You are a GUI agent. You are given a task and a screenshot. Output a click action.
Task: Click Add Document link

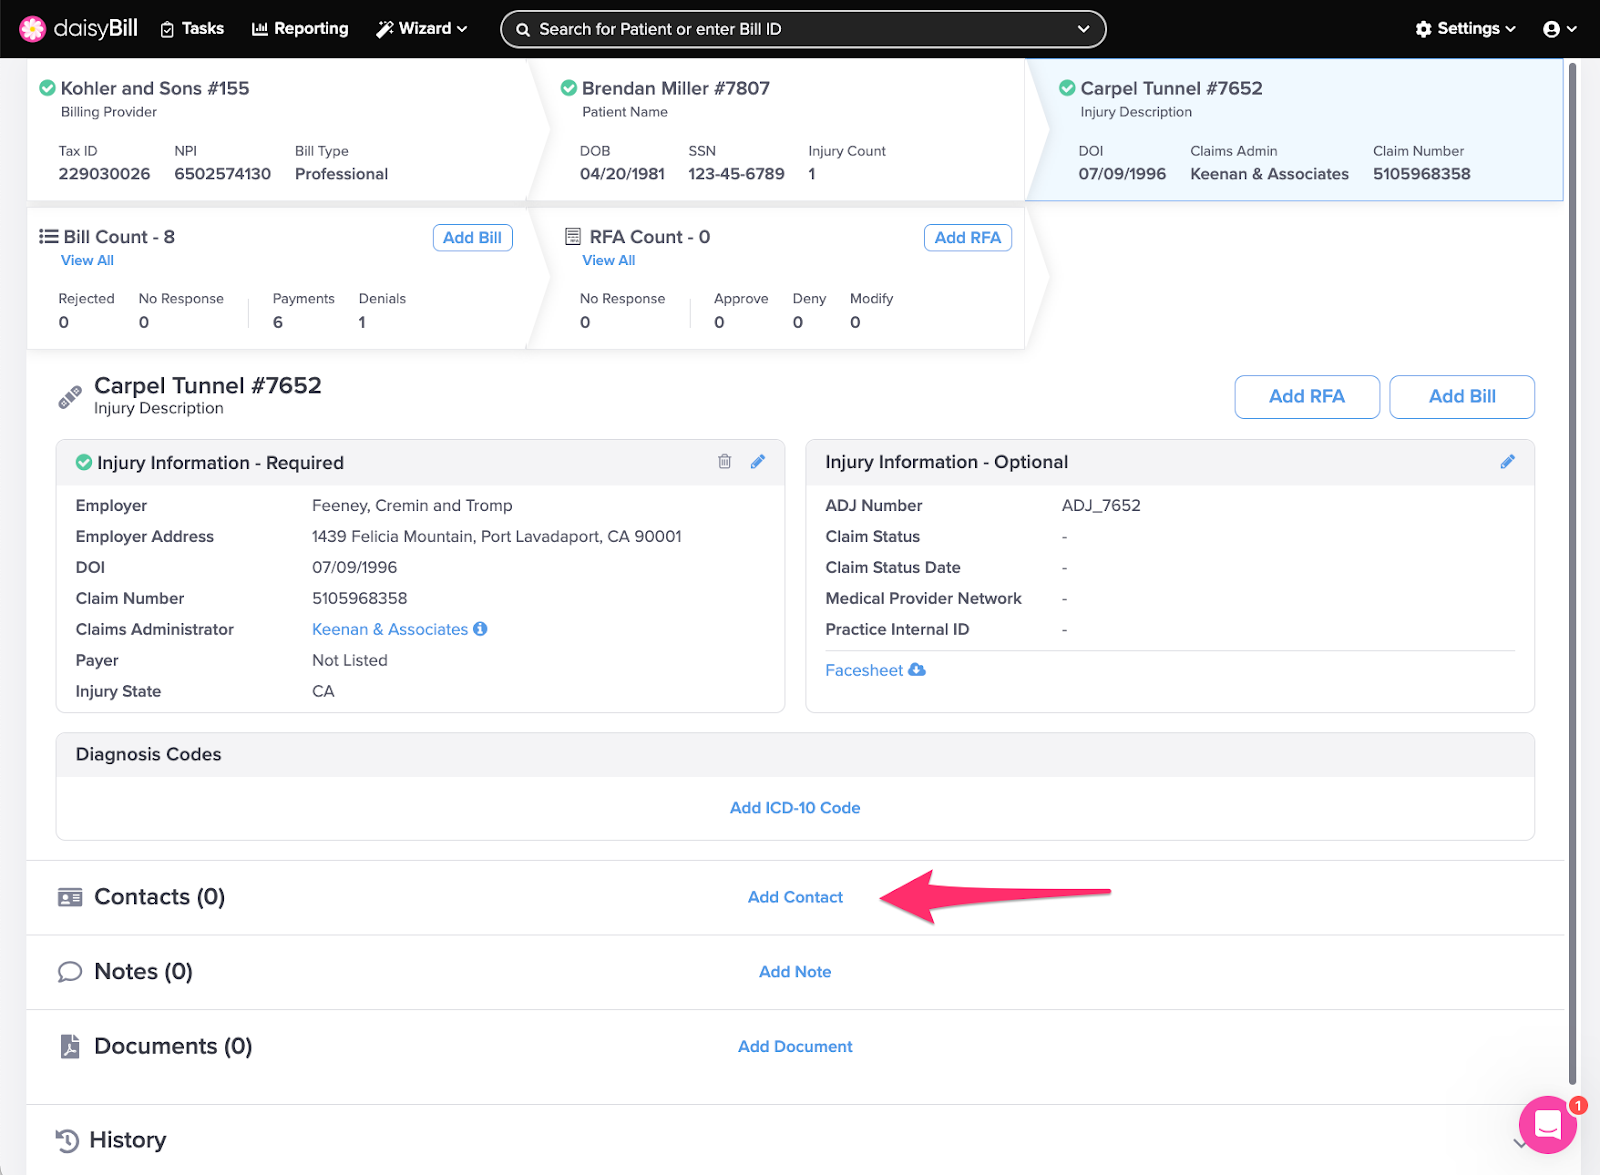[x=795, y=1047]
